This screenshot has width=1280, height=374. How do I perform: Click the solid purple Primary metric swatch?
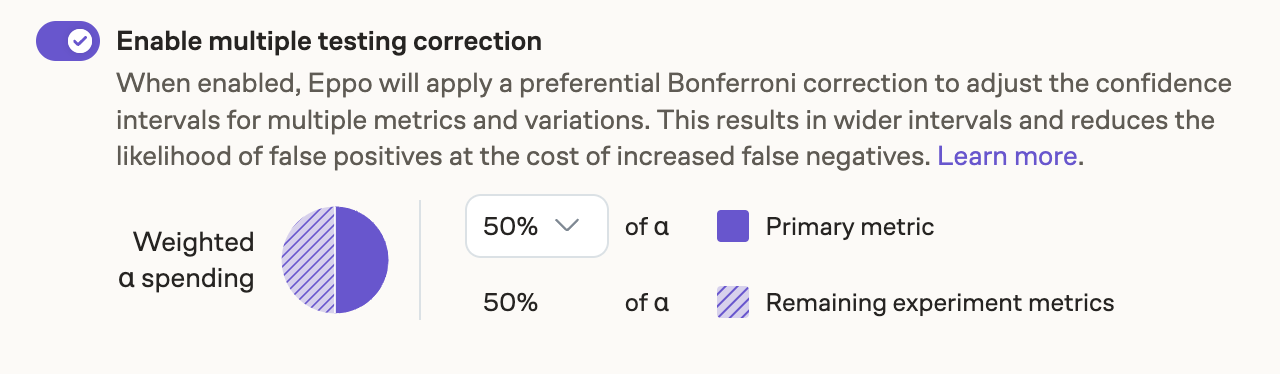click(733, 227)
